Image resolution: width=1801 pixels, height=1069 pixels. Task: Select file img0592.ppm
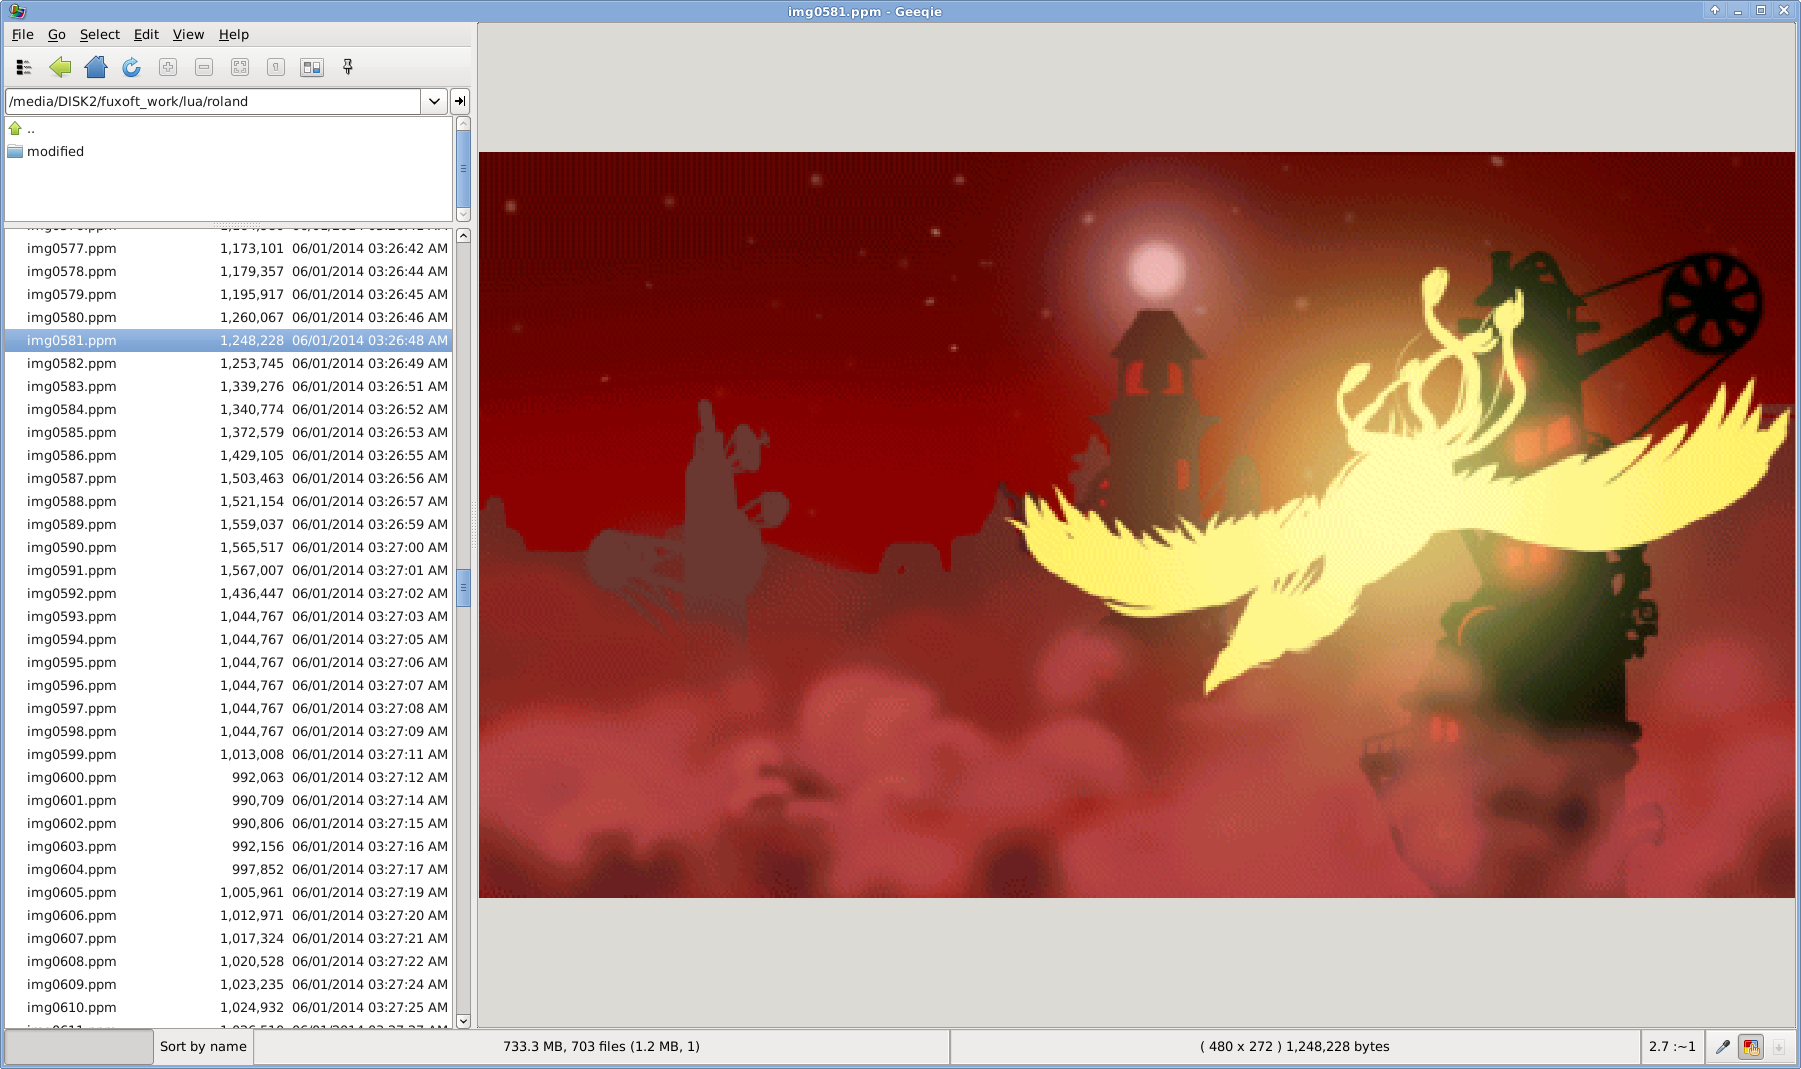[228, 594]
